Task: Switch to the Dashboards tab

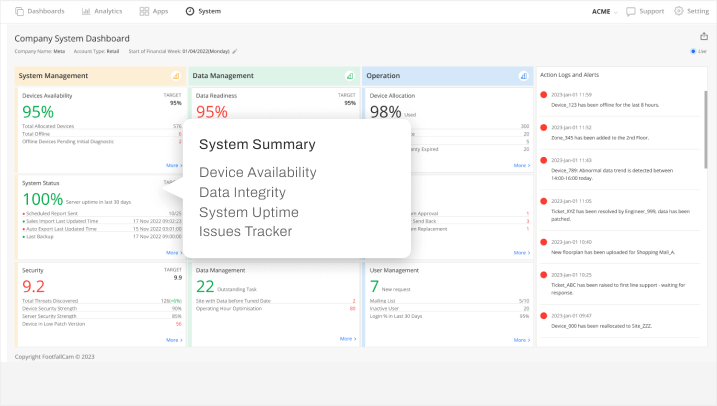Action: 40,11
